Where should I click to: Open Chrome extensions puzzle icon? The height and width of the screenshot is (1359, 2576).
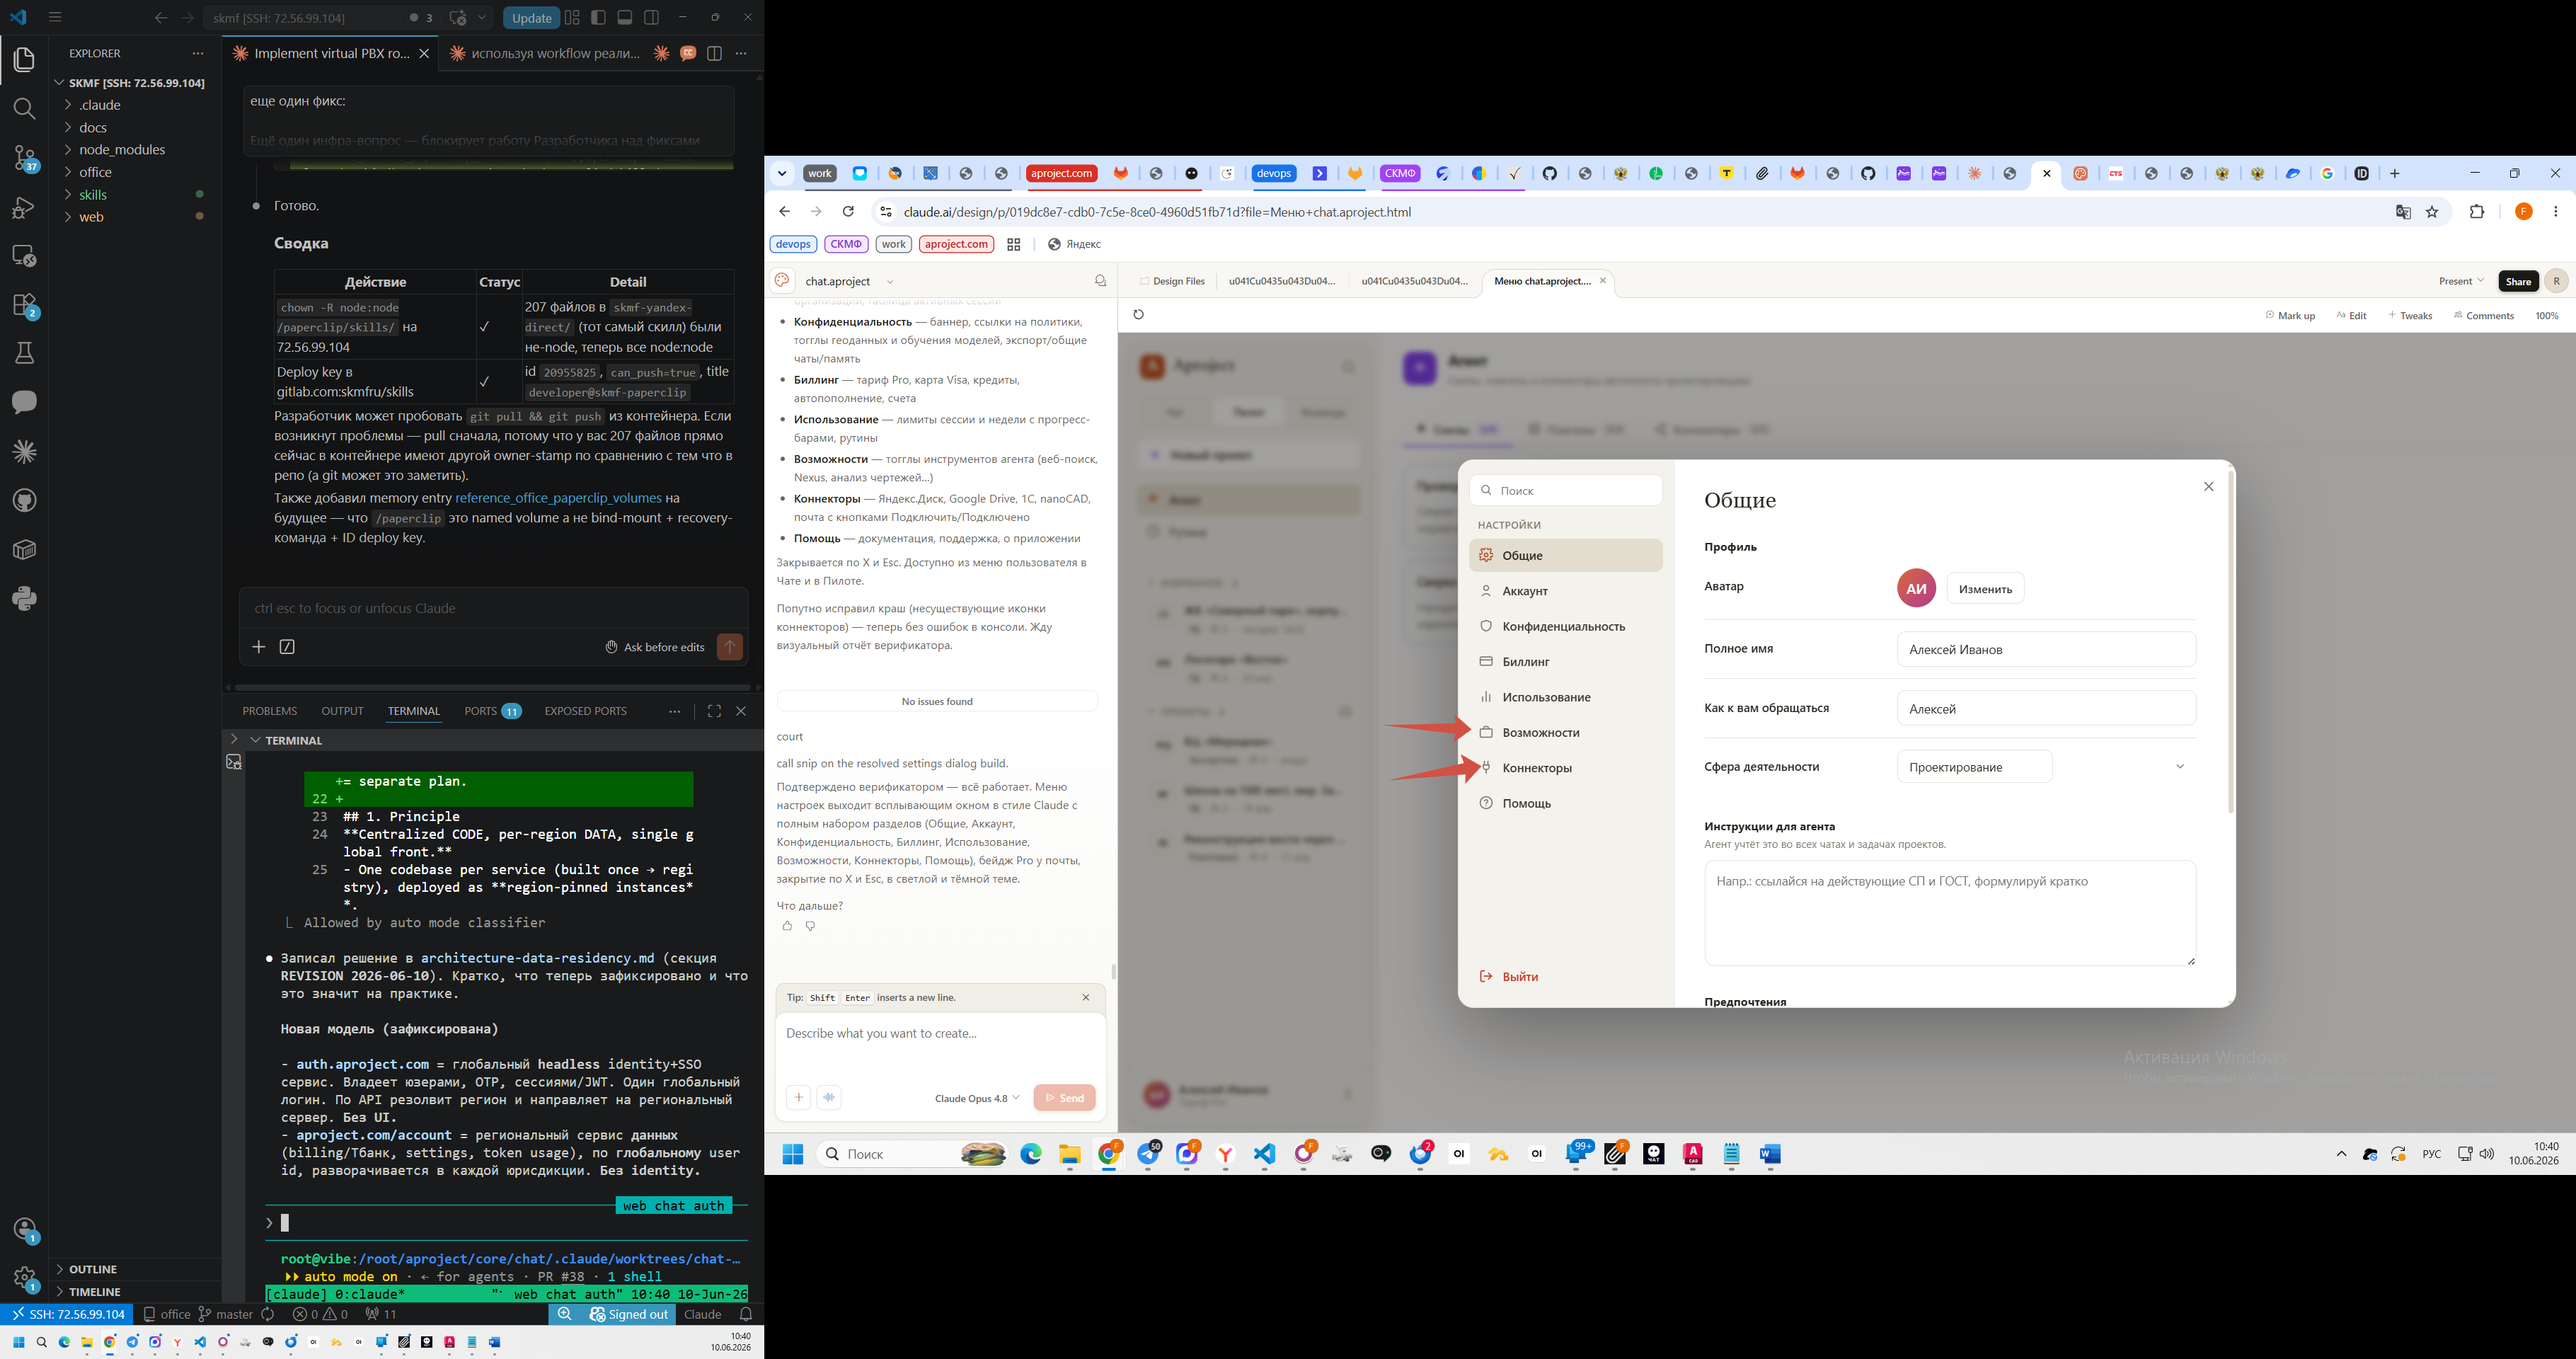click(2477, 212)
